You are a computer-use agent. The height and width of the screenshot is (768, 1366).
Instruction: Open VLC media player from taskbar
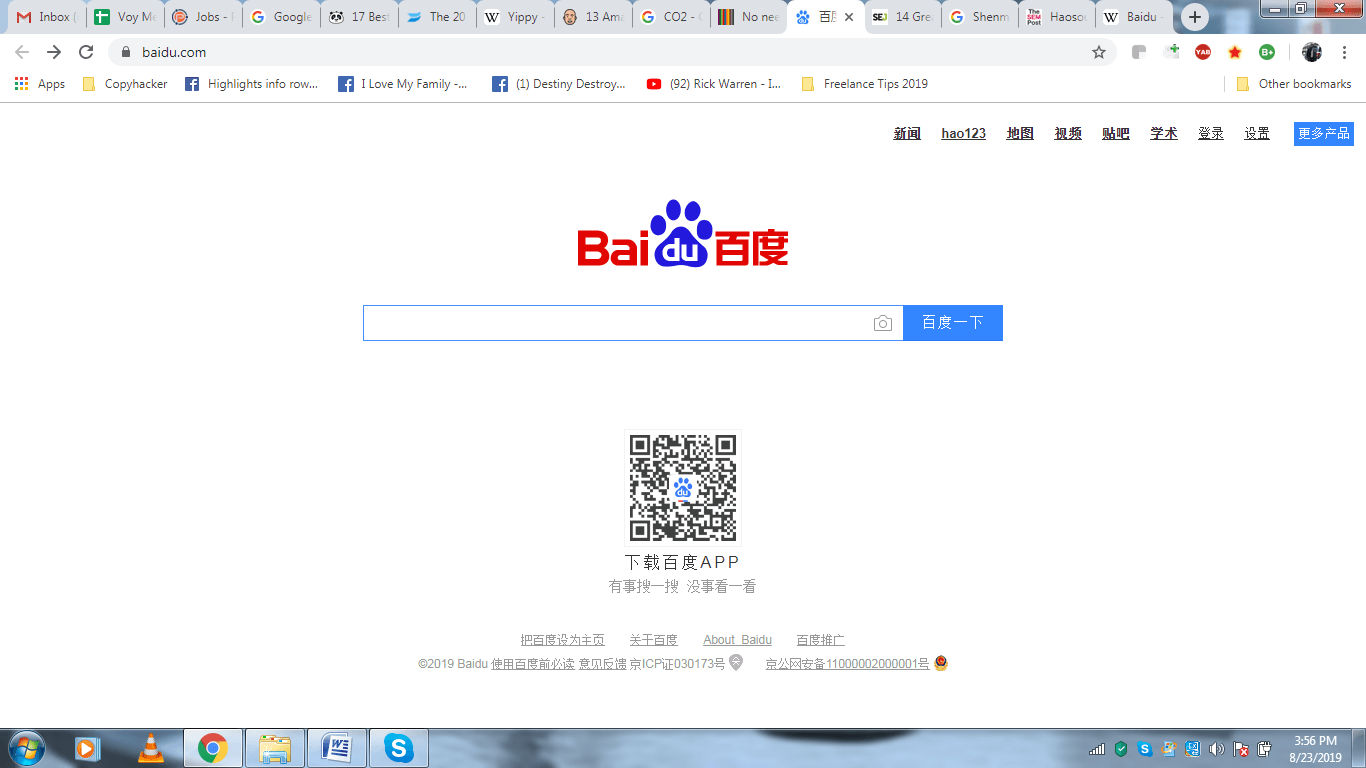click(x=150, y=748)
